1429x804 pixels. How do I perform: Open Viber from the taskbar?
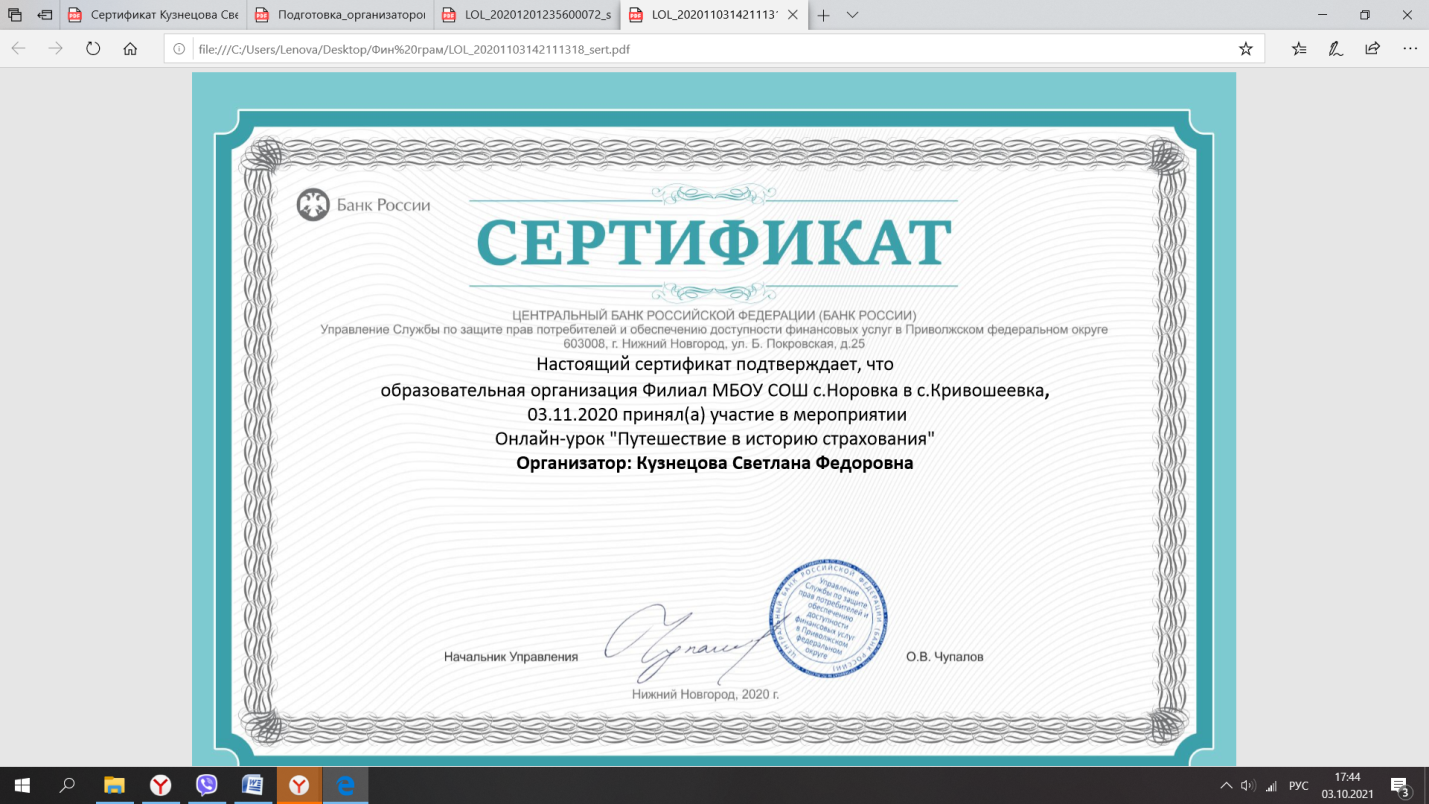(x=206, y=785)
